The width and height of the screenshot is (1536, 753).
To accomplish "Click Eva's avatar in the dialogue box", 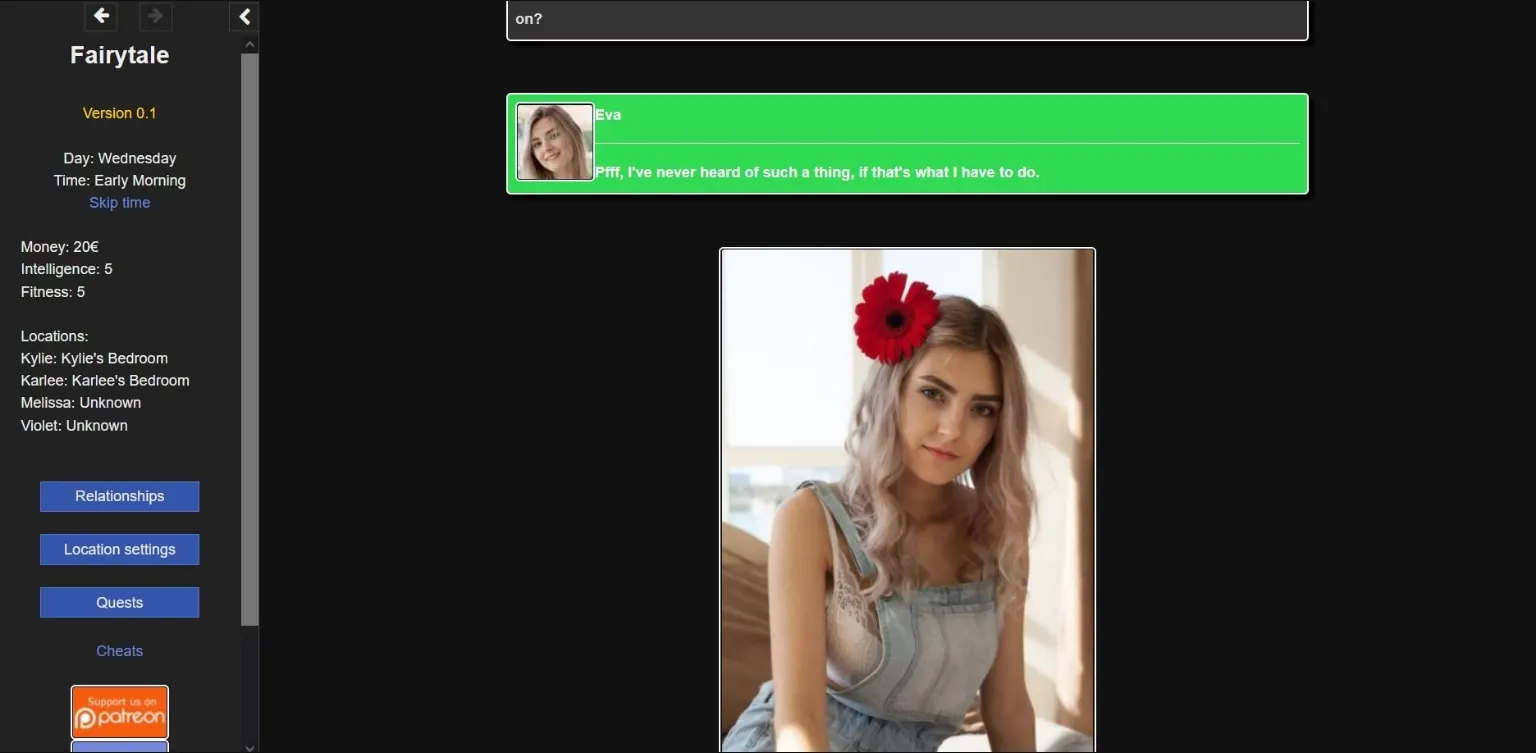I will click(555, 142).
